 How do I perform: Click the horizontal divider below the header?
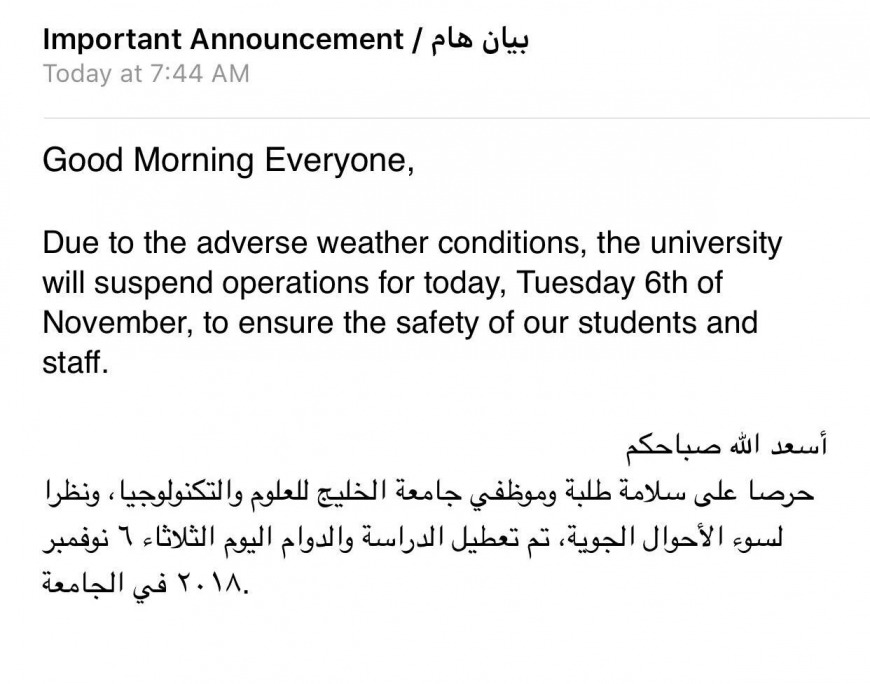(x=456, y=119)
